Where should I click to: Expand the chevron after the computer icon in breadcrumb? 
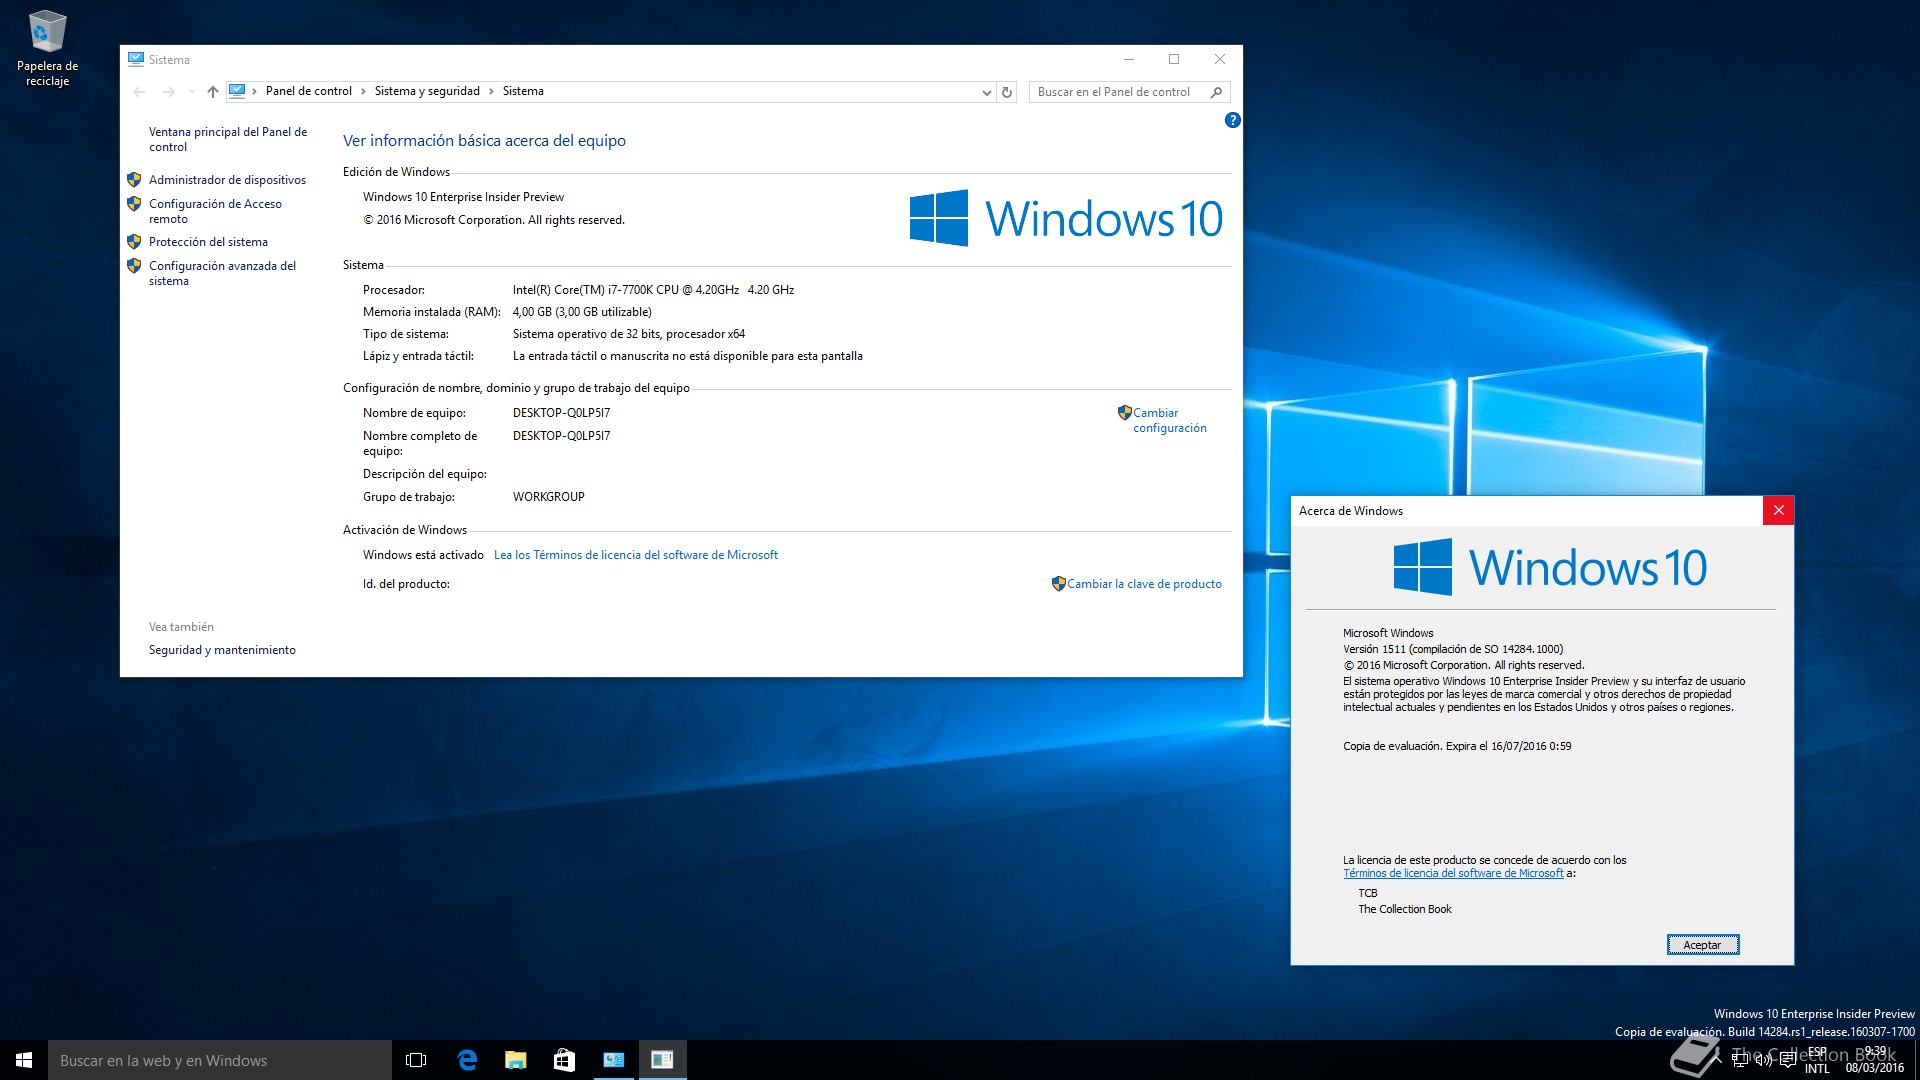pyautogui.click(x=255, y=91)
